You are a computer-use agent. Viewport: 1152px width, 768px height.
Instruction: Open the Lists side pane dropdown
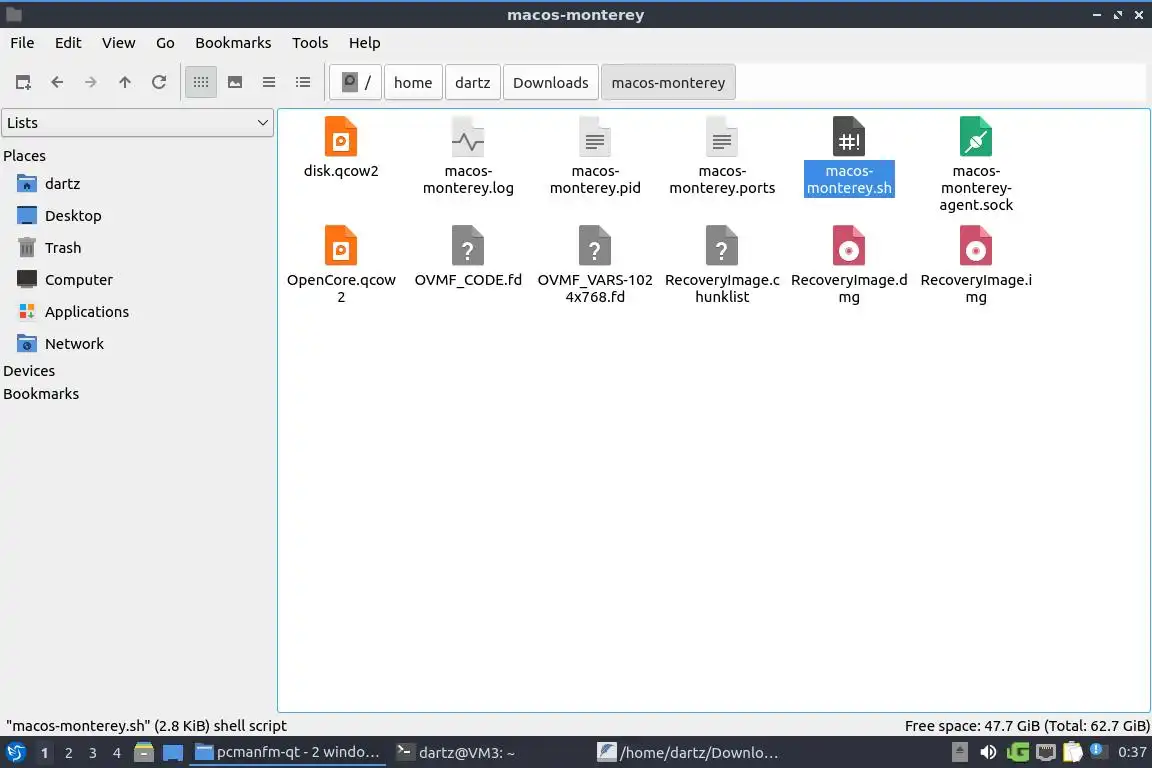click(x=137, y=123)
